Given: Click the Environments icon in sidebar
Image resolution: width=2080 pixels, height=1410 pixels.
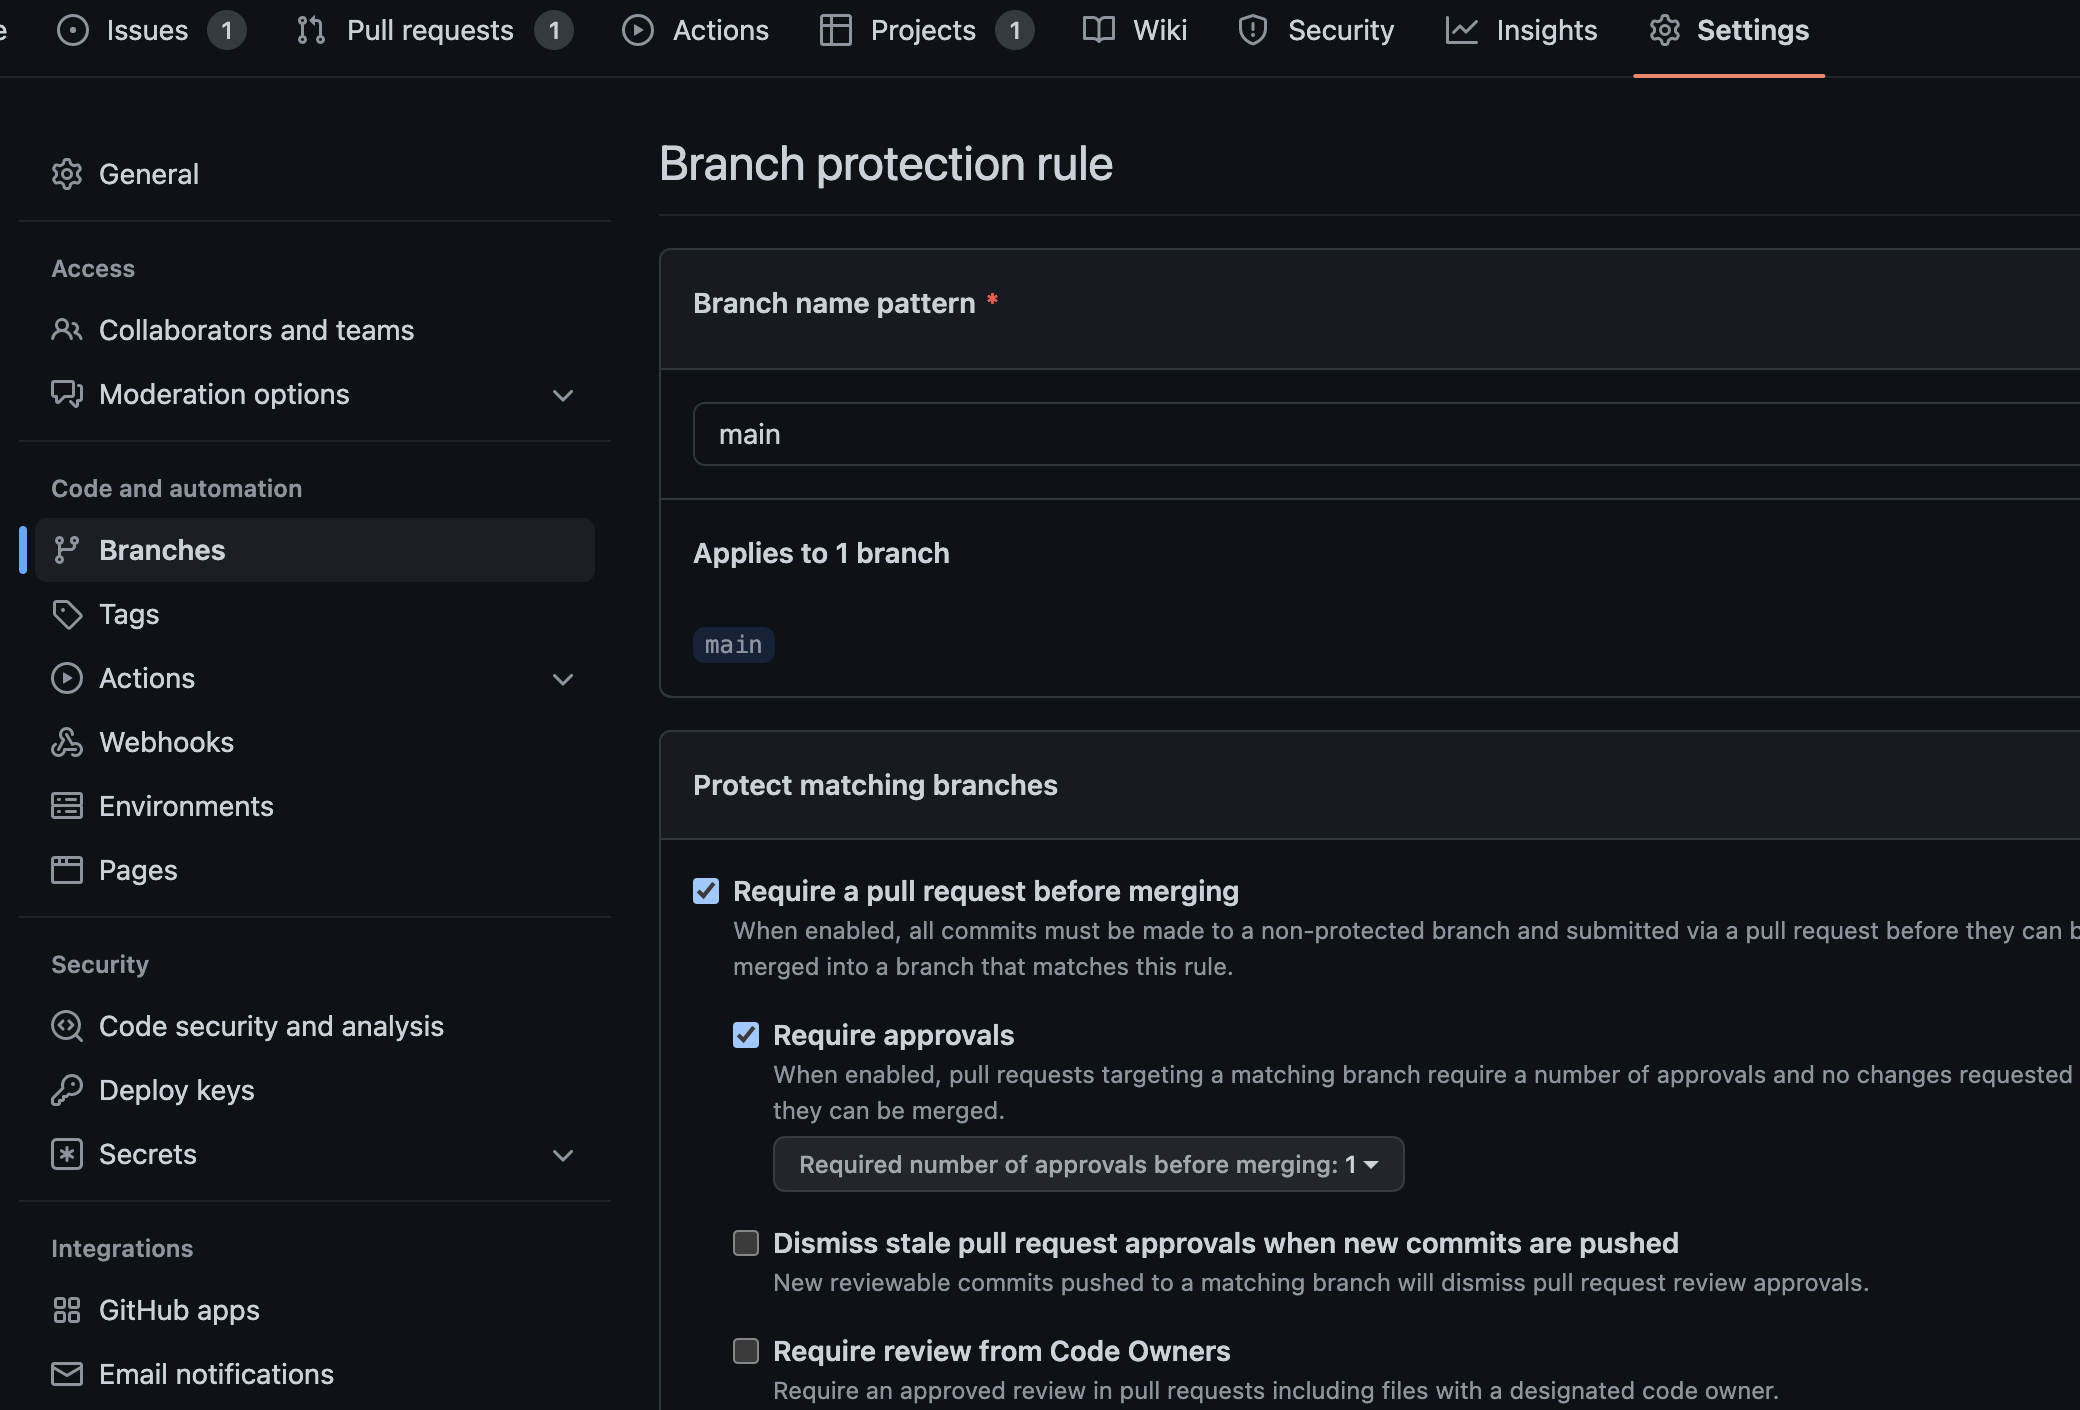Looking at the screenshot, I should coord(67,806).
